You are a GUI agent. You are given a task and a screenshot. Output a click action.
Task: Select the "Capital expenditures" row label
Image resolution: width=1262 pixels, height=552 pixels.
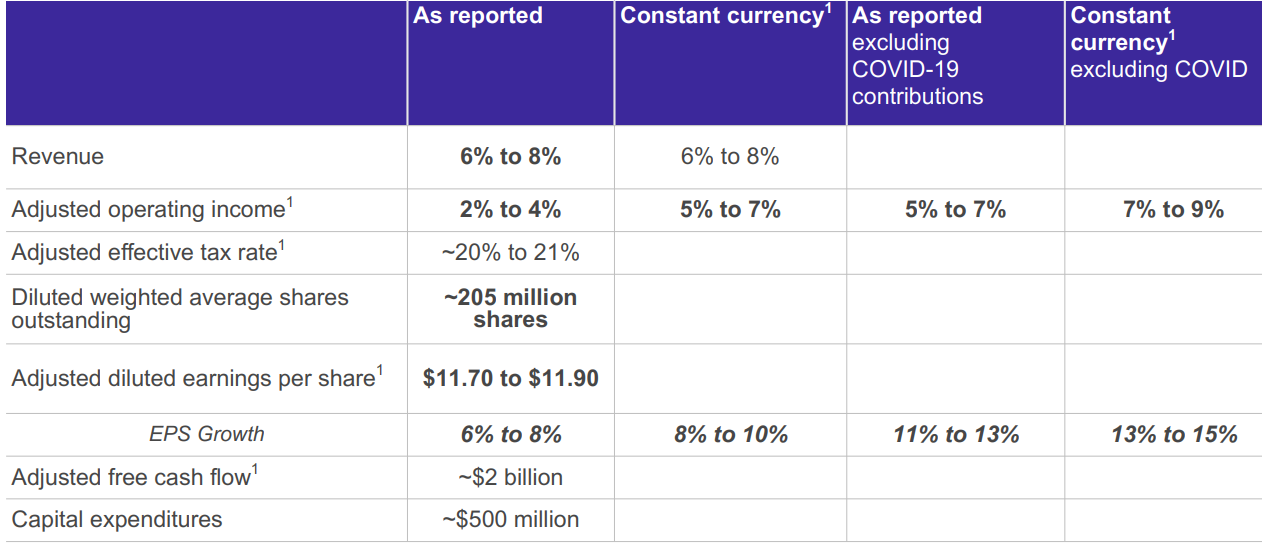pos(117,520)
